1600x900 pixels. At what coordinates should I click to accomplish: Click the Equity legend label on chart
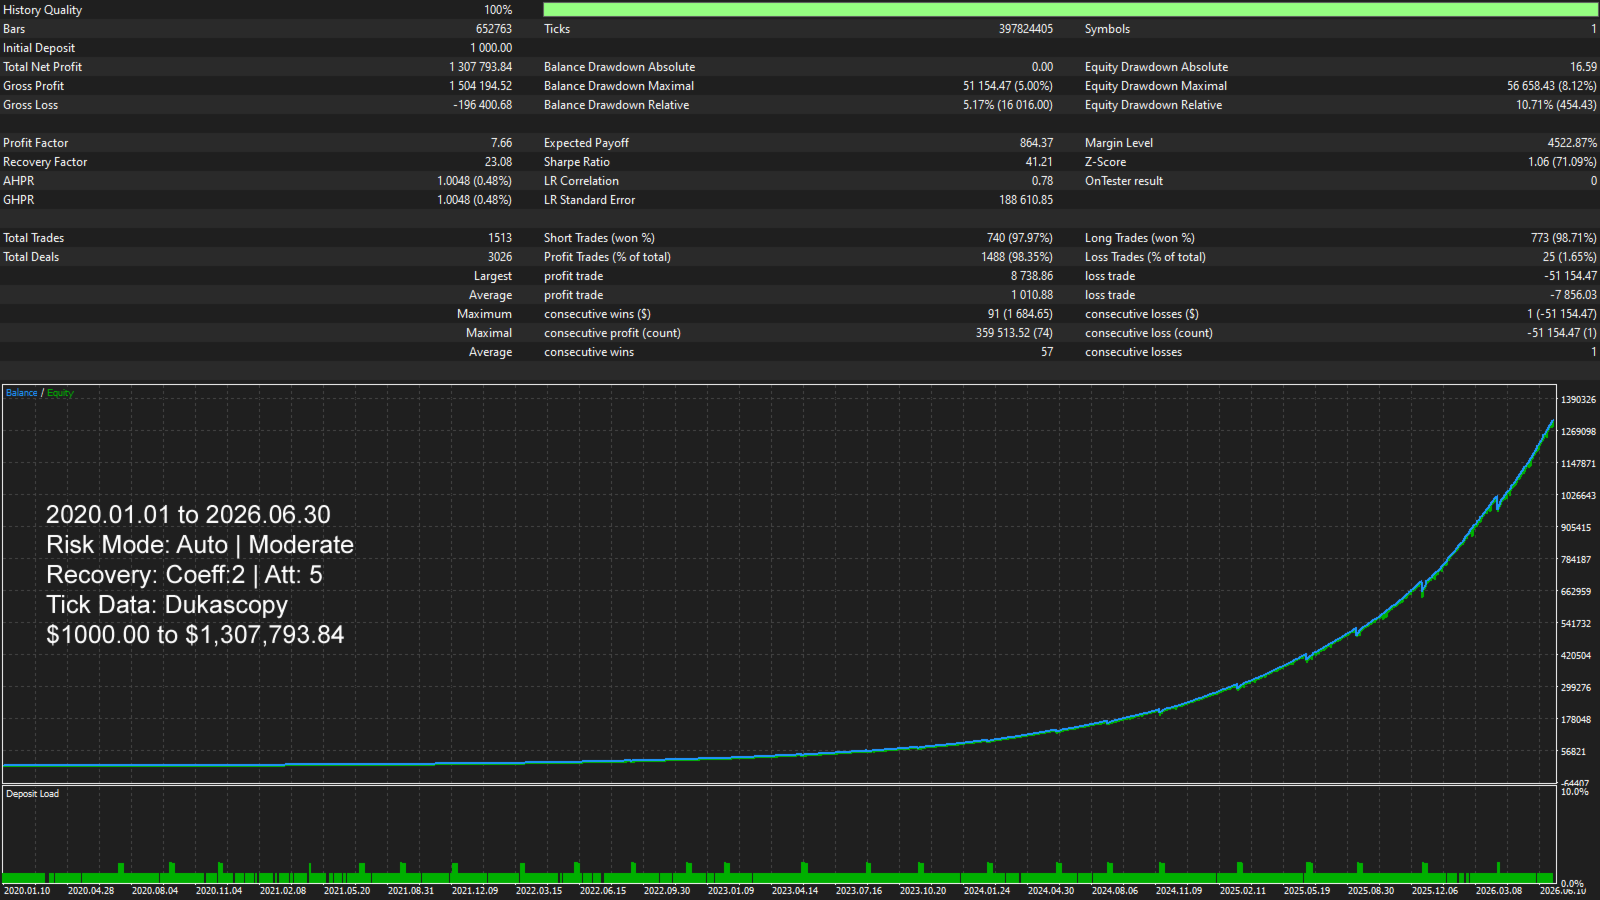pyautogui.click(x=60, y=393)
